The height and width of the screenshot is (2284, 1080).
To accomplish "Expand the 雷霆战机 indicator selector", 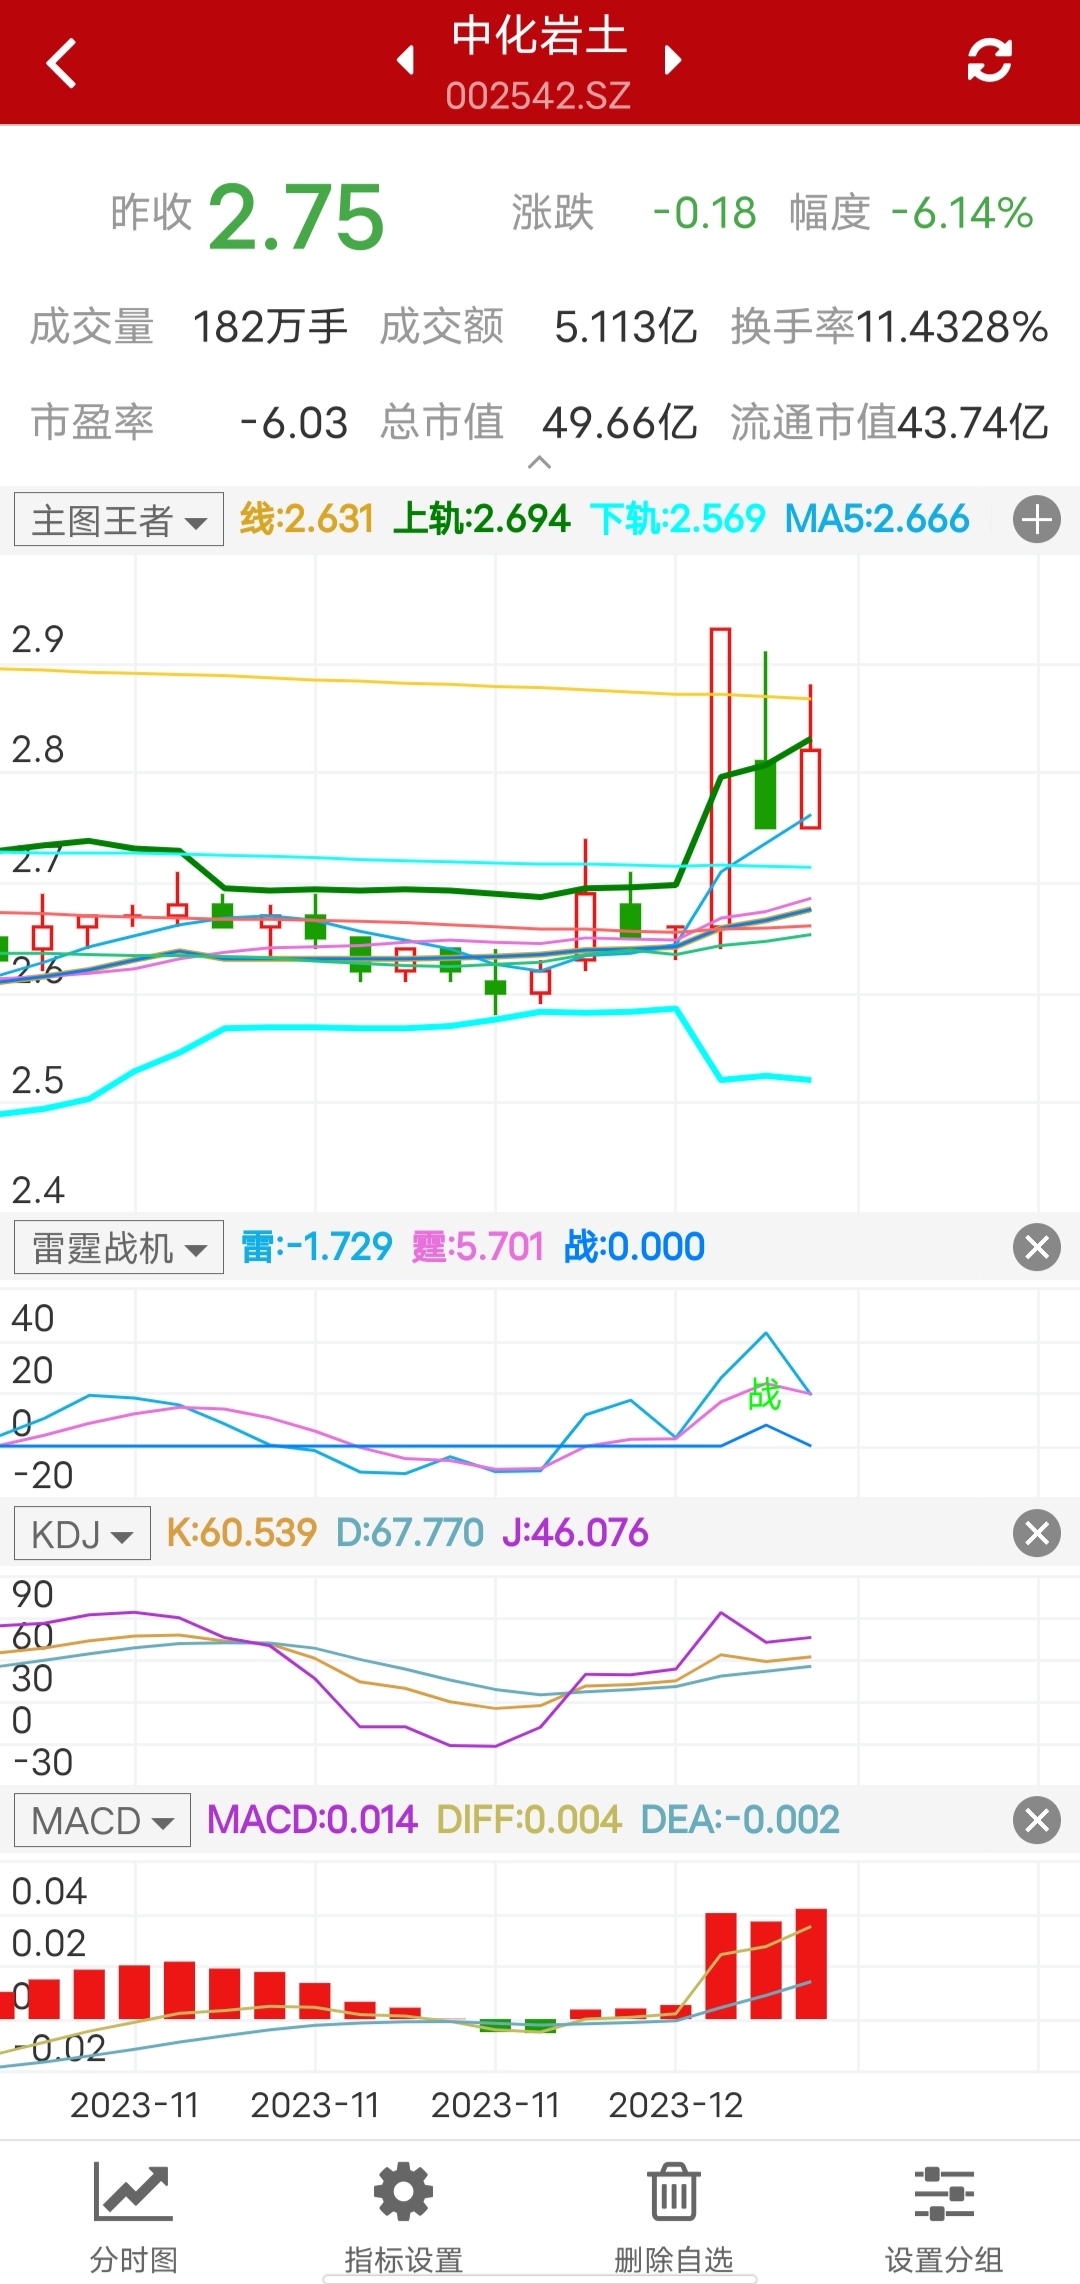I will click(x=119, y=1248).
